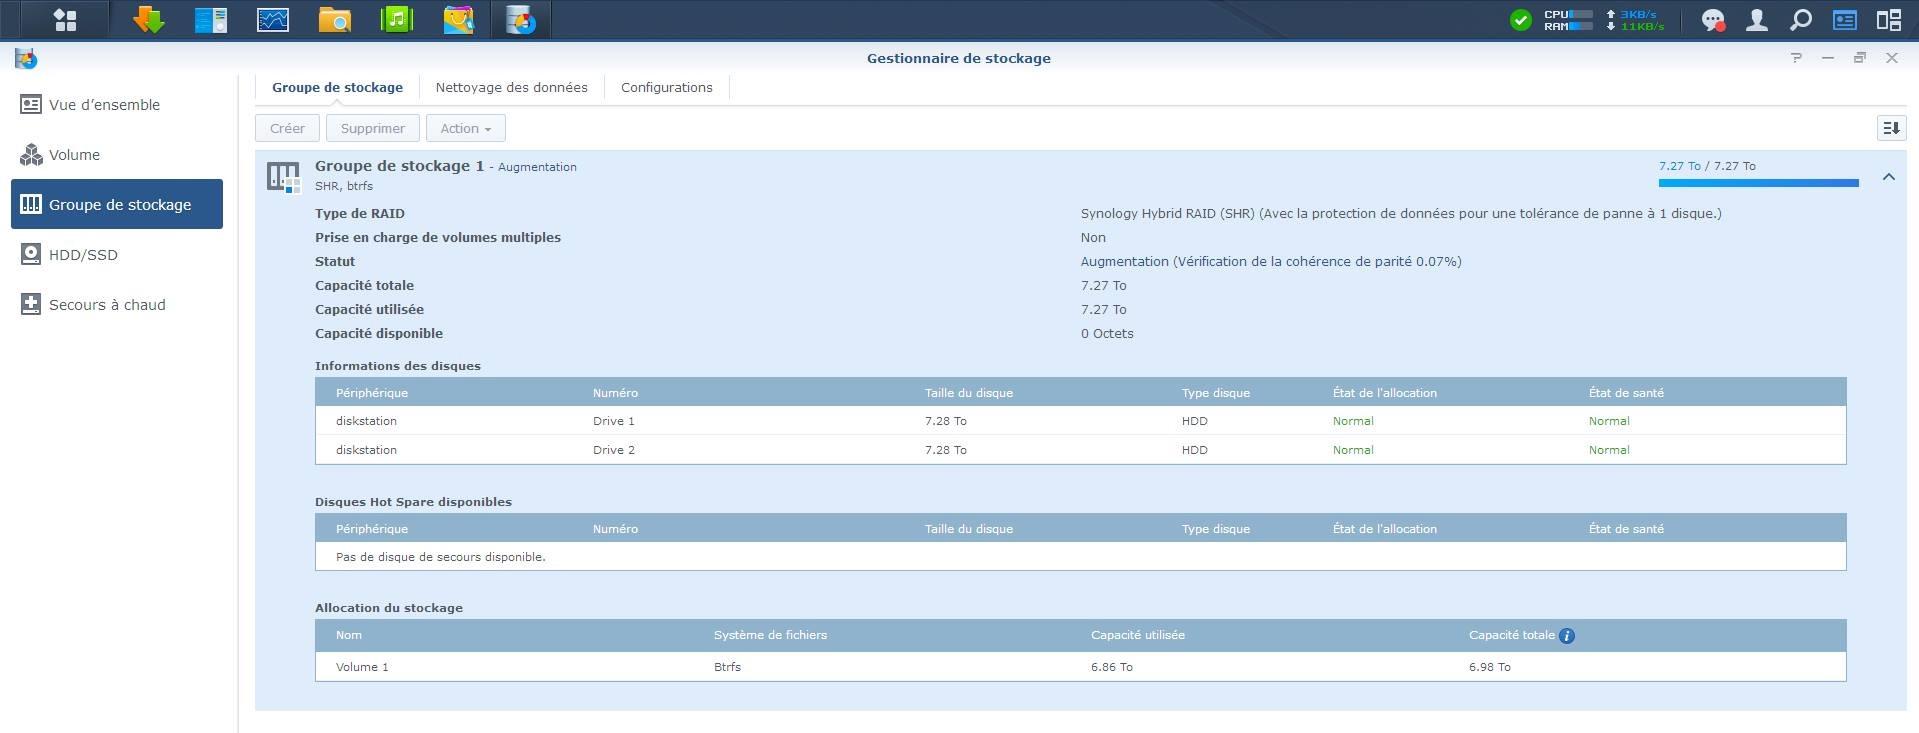Open File Station taskbar icon

(x=335, y=20)
